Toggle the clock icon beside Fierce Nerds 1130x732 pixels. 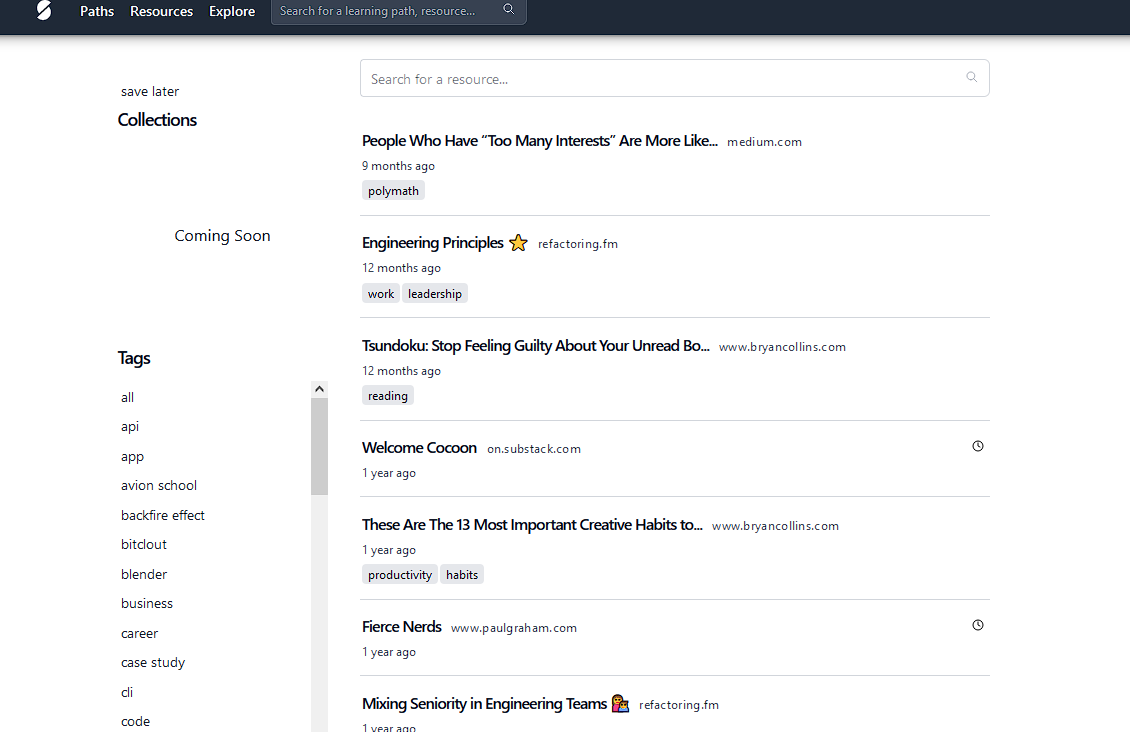977,624
